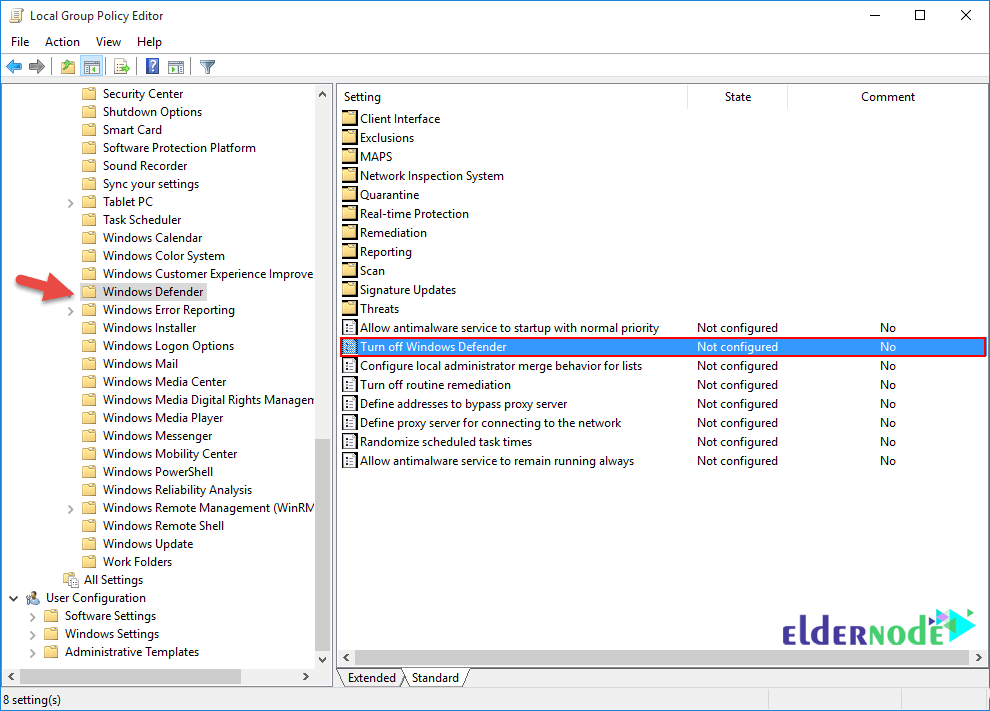
Task: Select Windows Update in the tree
Action: [x=148, y=544]
